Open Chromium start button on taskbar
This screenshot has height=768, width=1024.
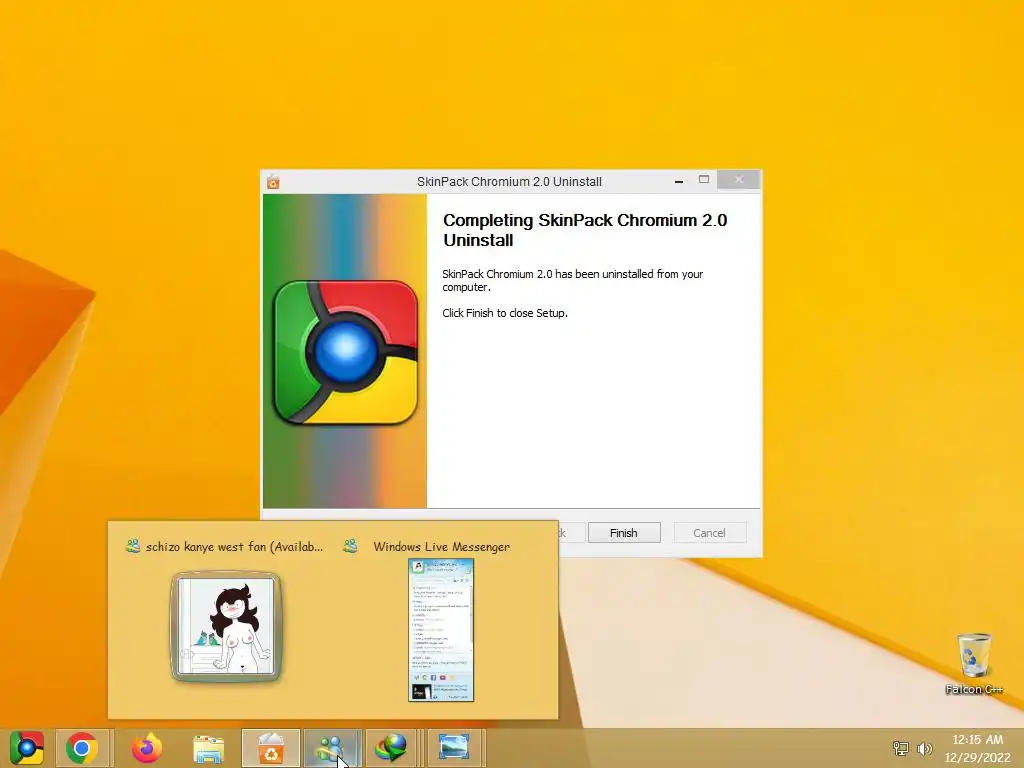click(26, 748)
